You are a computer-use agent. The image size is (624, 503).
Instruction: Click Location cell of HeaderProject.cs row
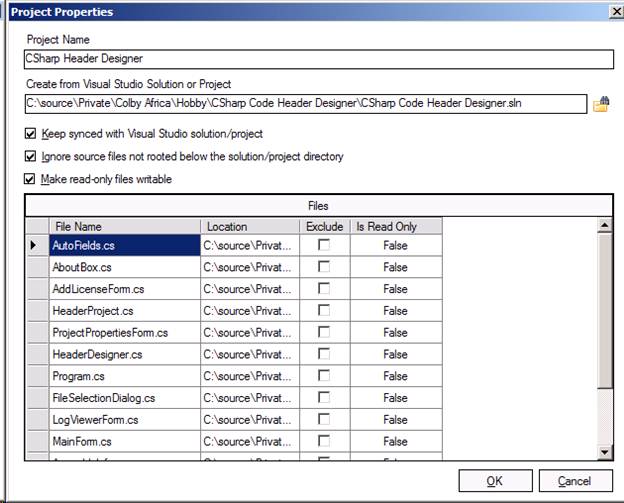[250, 311]
